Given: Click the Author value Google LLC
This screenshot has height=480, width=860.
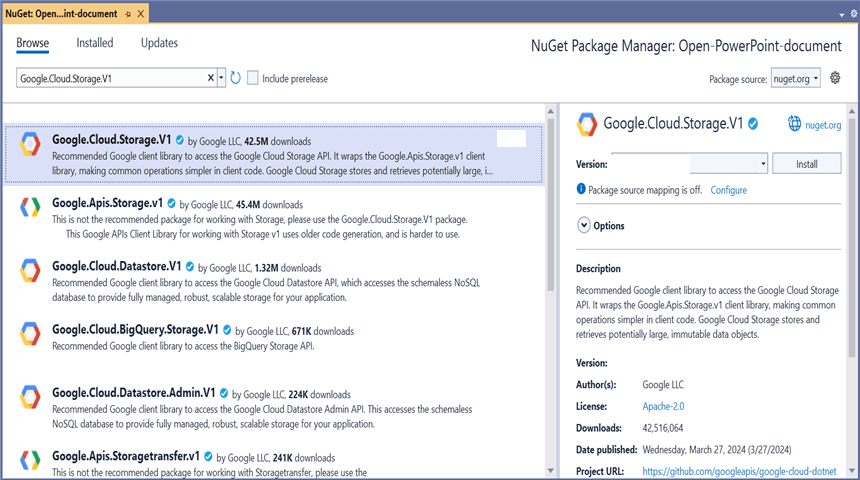Looking at the screenshot, I should click(x=663, y=385).
